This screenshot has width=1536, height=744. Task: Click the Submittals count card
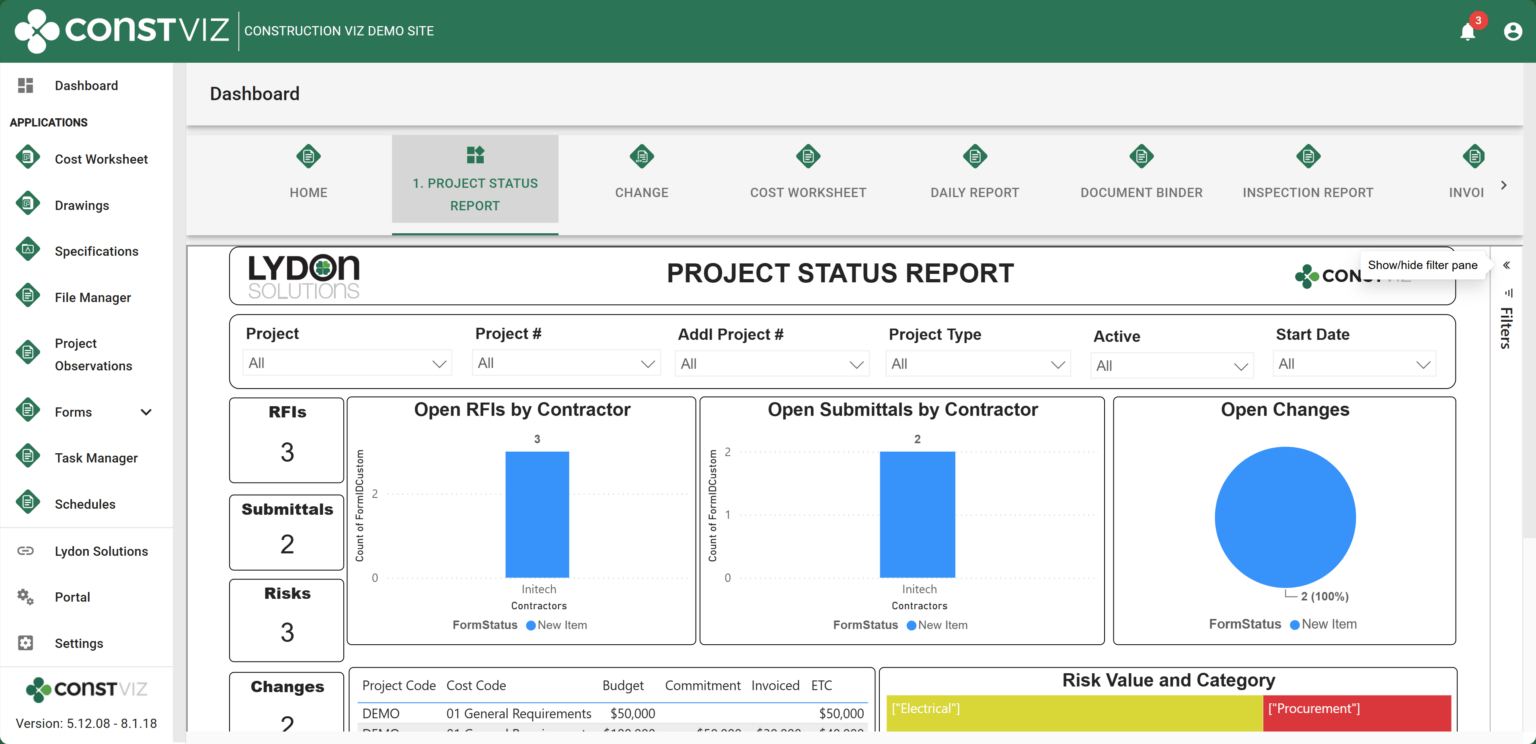[287, 532]
